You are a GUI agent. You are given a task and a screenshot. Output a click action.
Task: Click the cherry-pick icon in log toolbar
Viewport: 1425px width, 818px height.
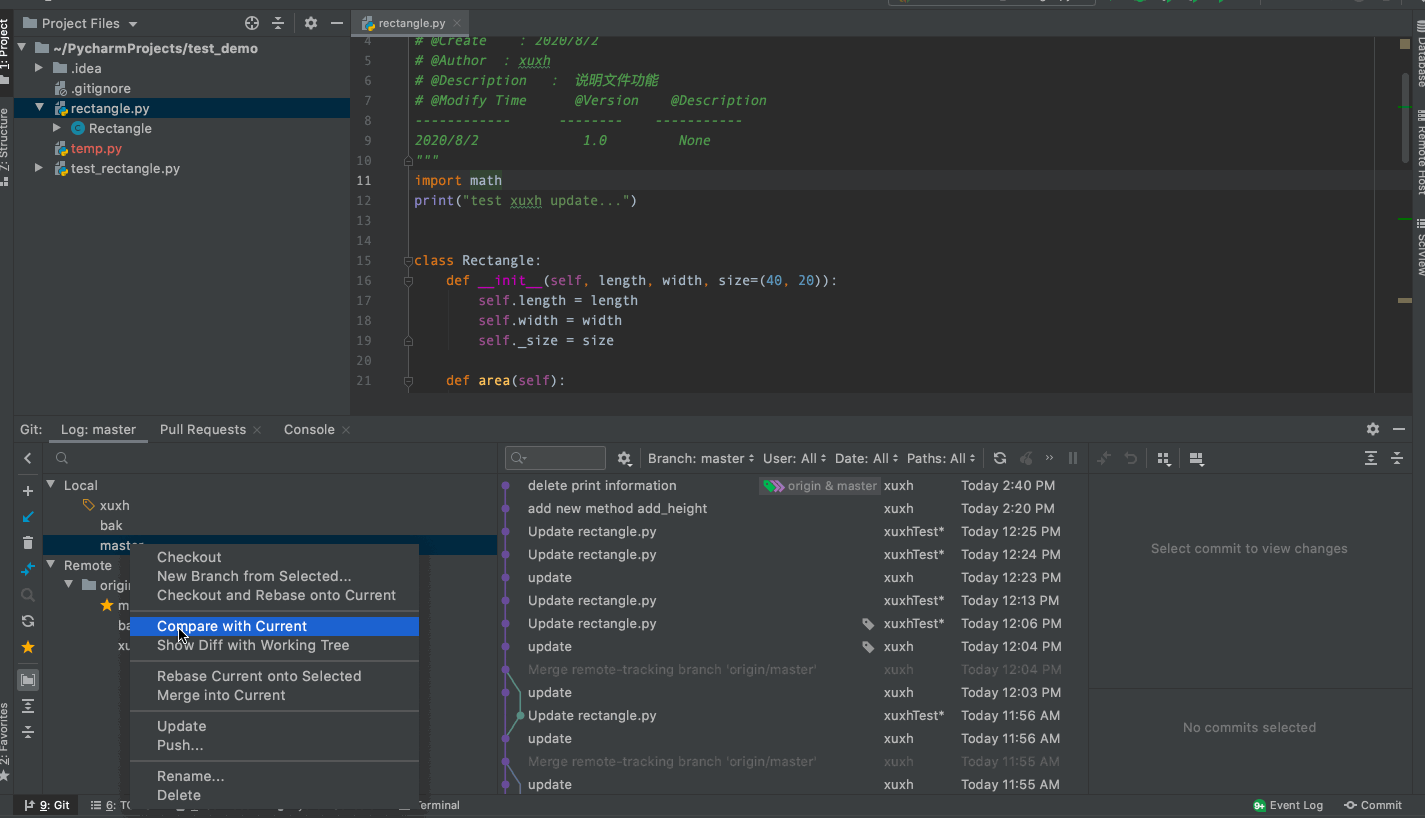(1026, 458)
